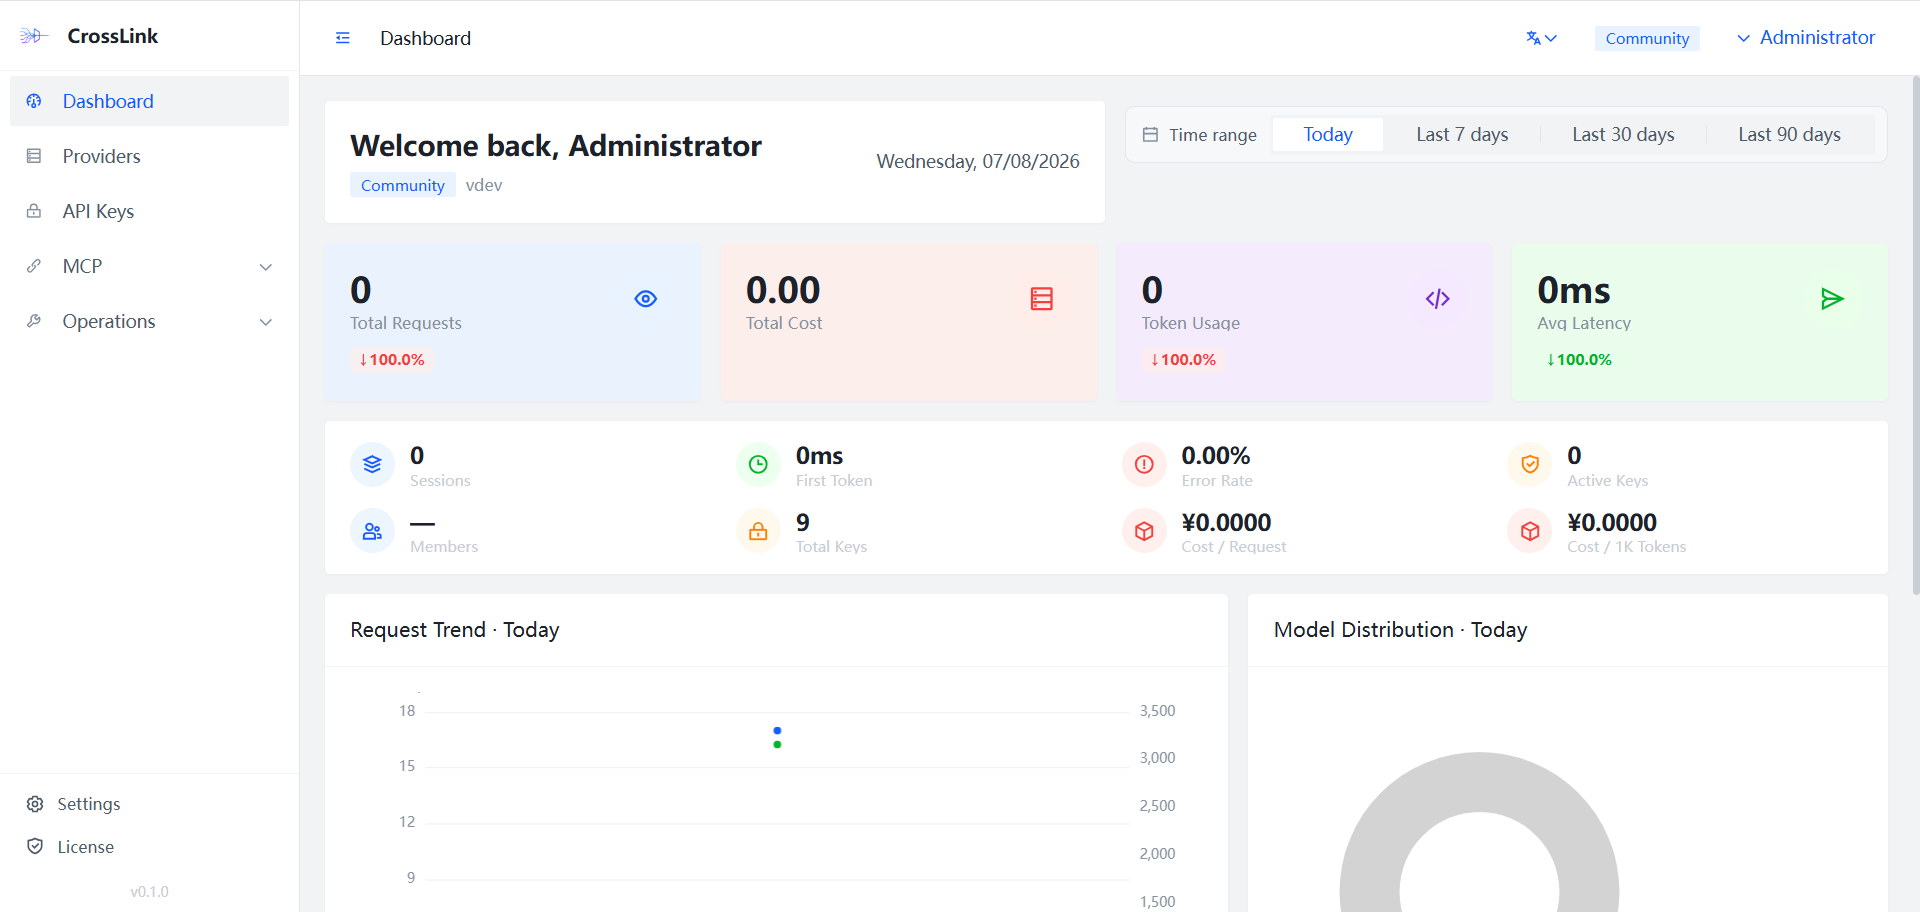Viewport: 1920px width, 912px height.
Task: Click the Cost / Request box icon
Action: pyautogui.click(x=1144, y=531)
